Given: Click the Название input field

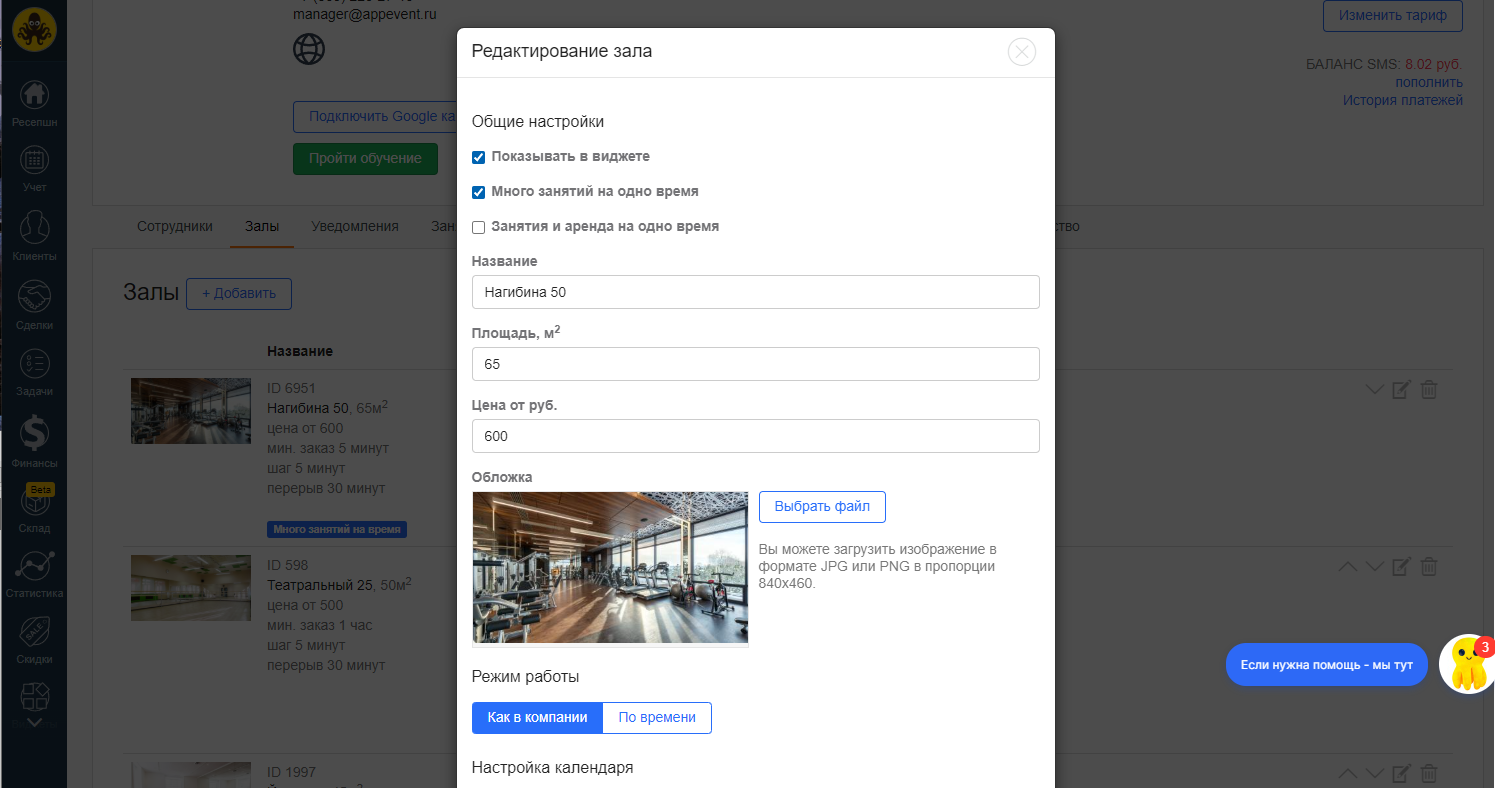Looking at the screenshot, I should (755, 293).
